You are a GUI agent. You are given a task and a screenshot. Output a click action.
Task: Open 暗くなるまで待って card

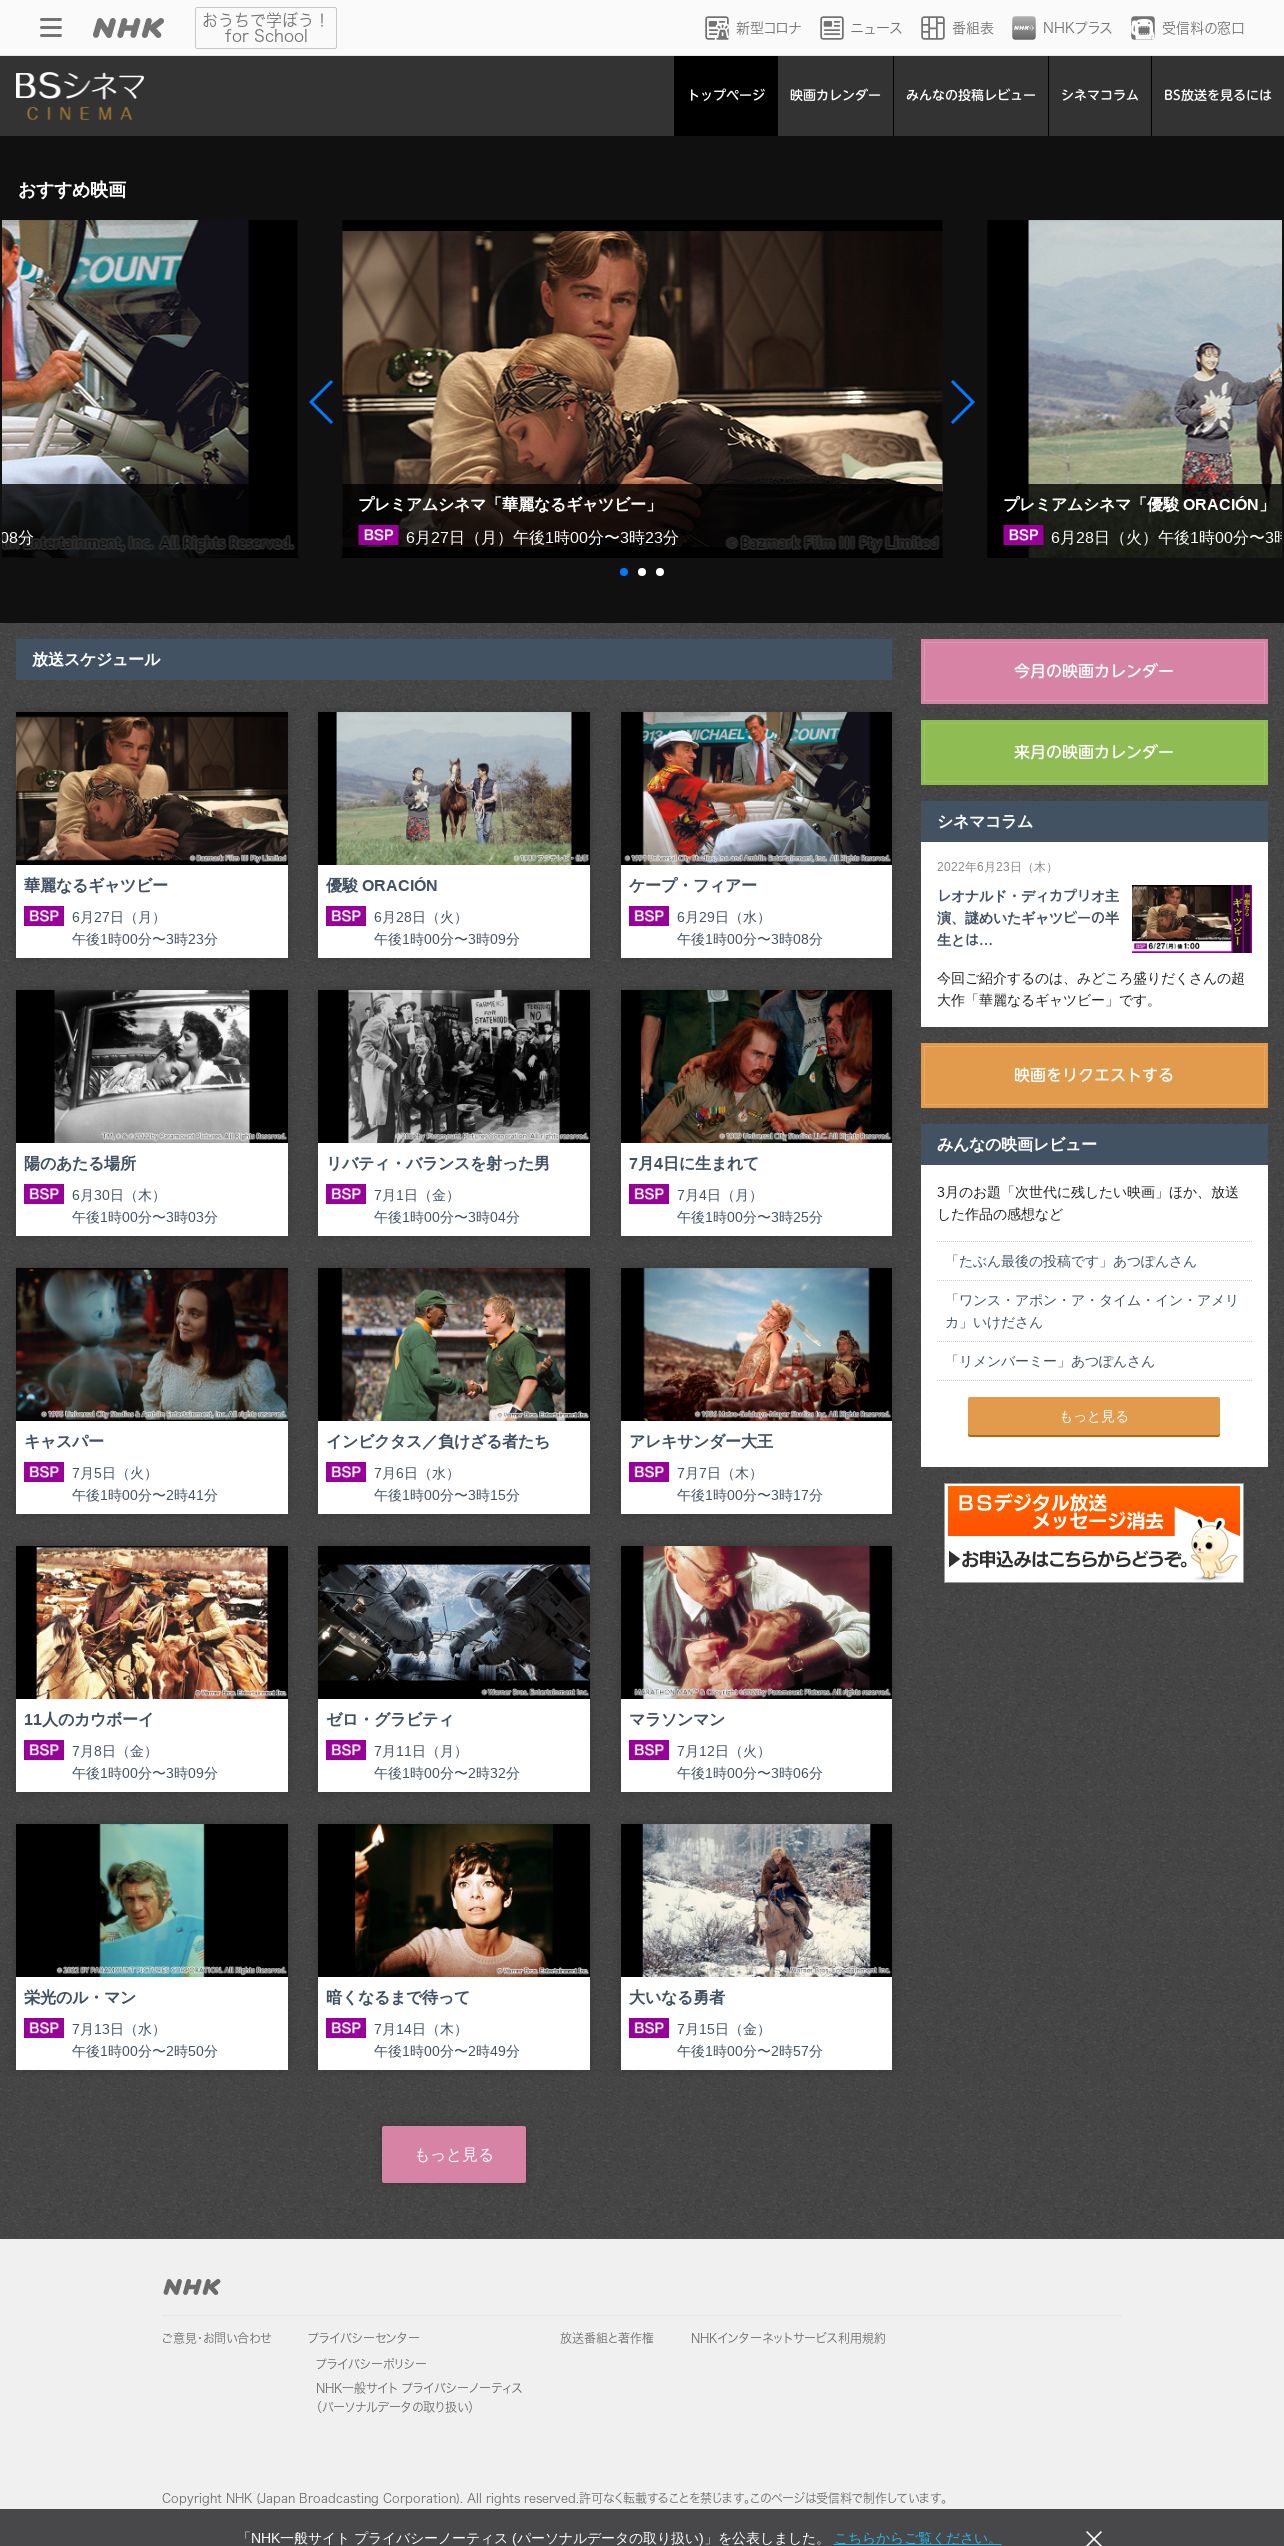pyautogui.click(x=454, y=1946)
